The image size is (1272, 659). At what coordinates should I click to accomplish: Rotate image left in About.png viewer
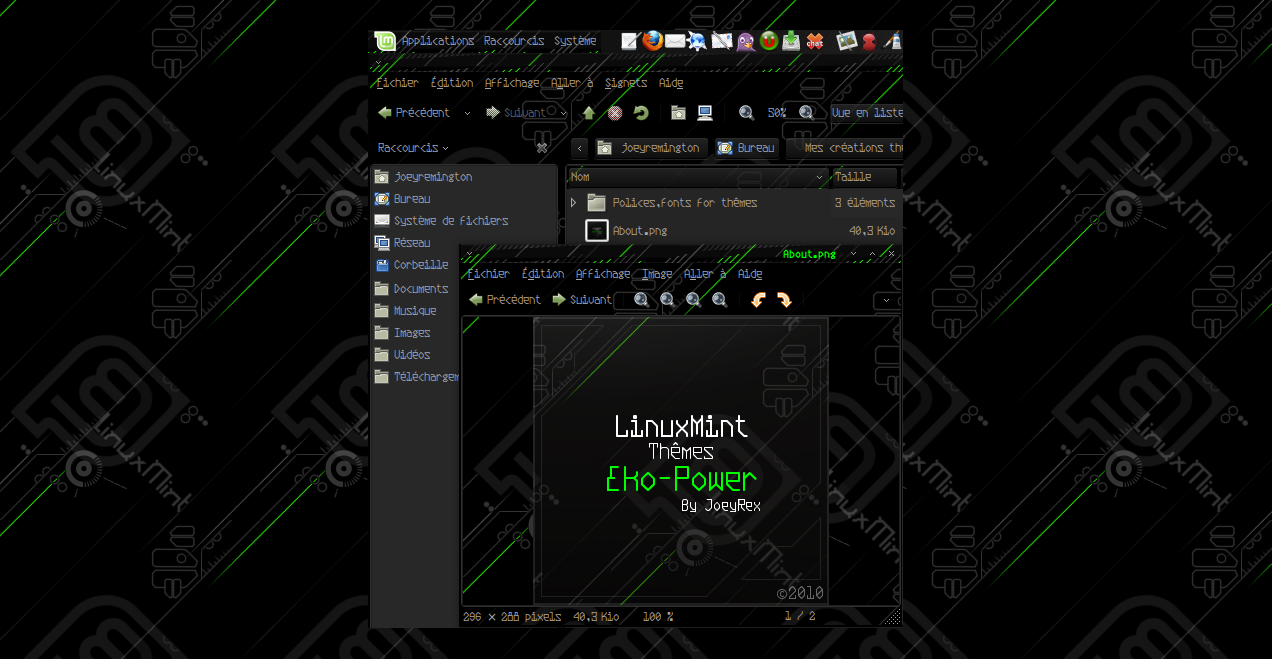(x=758, y=299)
